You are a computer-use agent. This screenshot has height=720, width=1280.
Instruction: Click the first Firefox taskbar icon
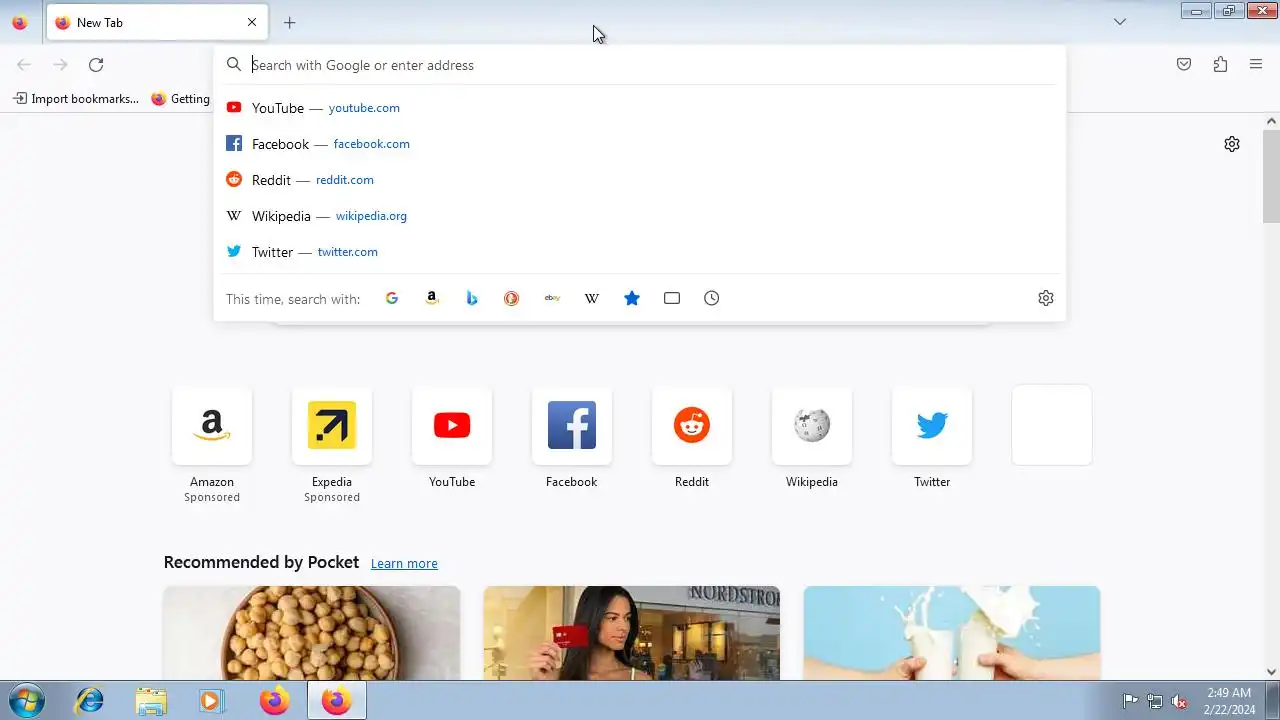(x=274, y=701)
